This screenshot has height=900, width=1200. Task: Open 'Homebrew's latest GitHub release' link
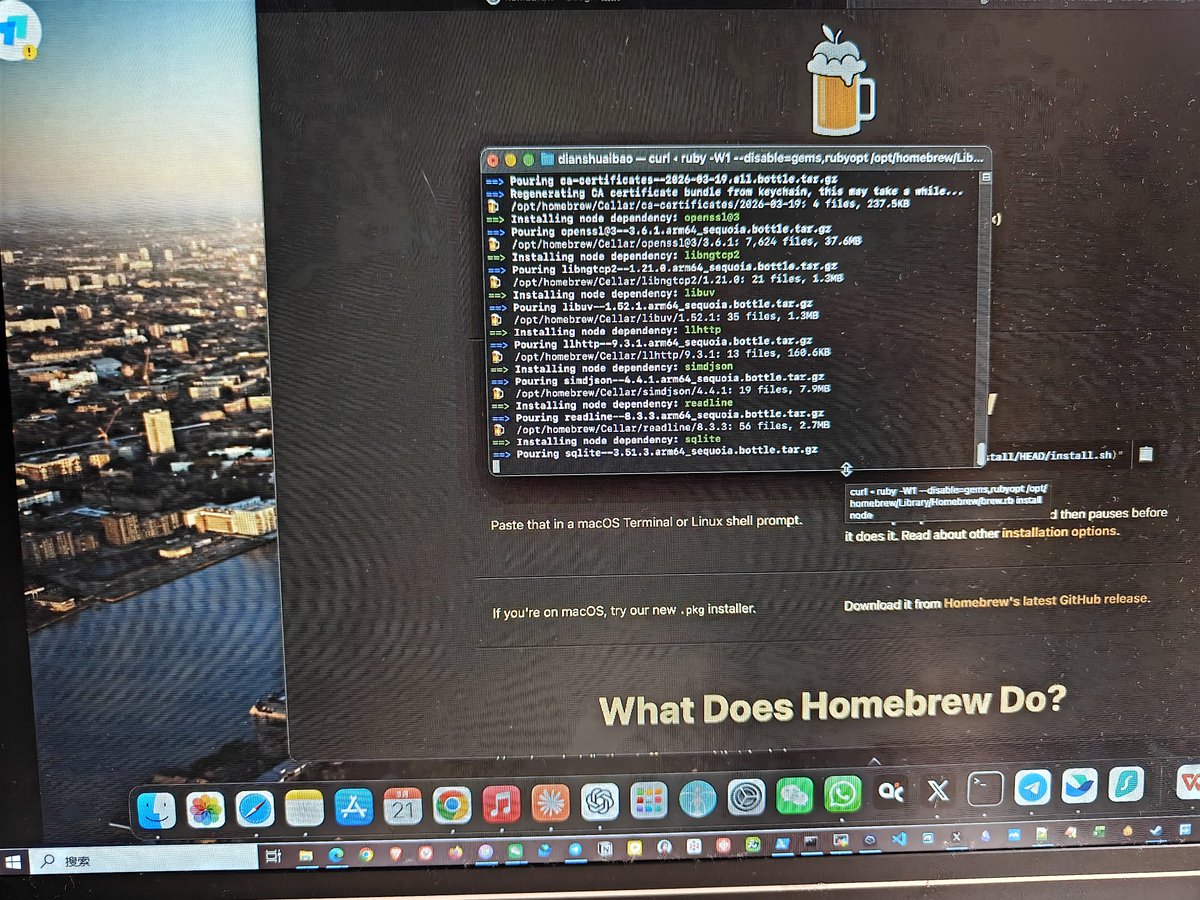[x=1046, y=601]
